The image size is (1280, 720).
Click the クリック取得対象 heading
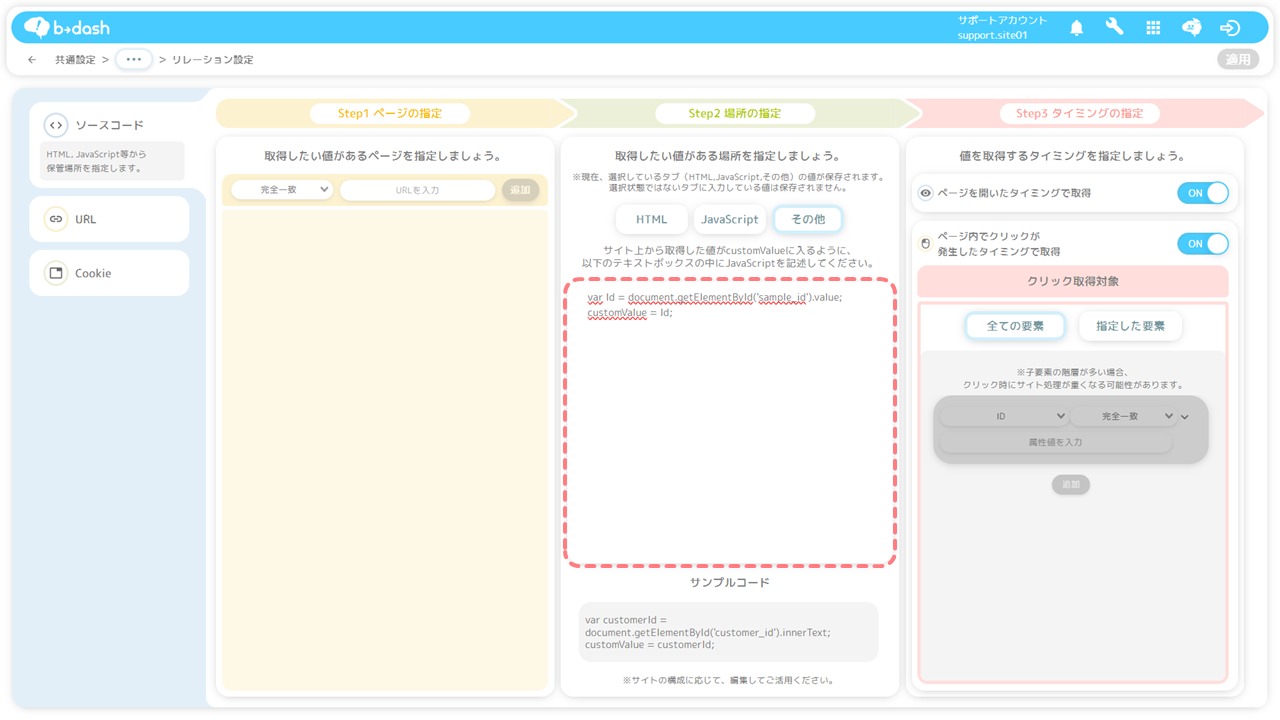(x=1073, y=281)
